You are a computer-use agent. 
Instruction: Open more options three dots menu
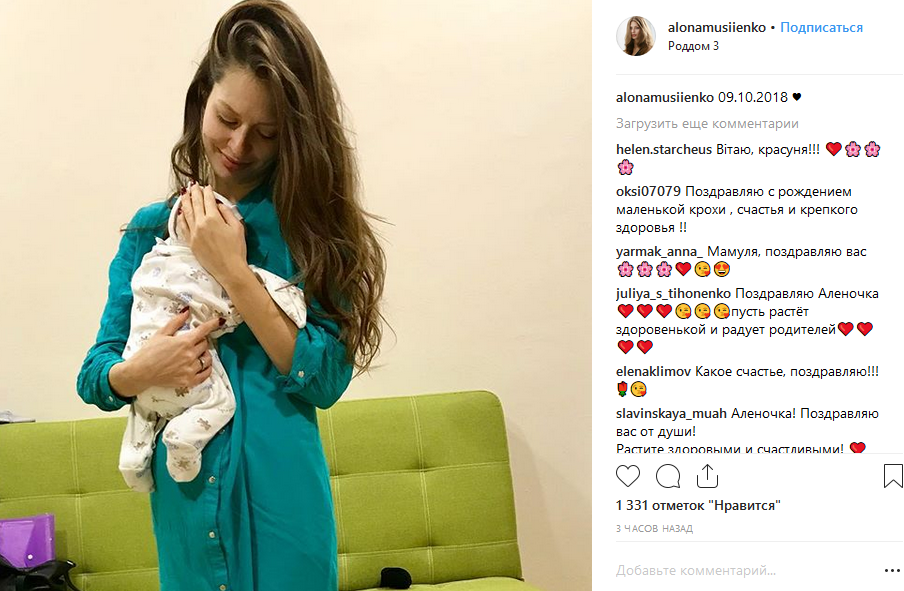(892, 570)
